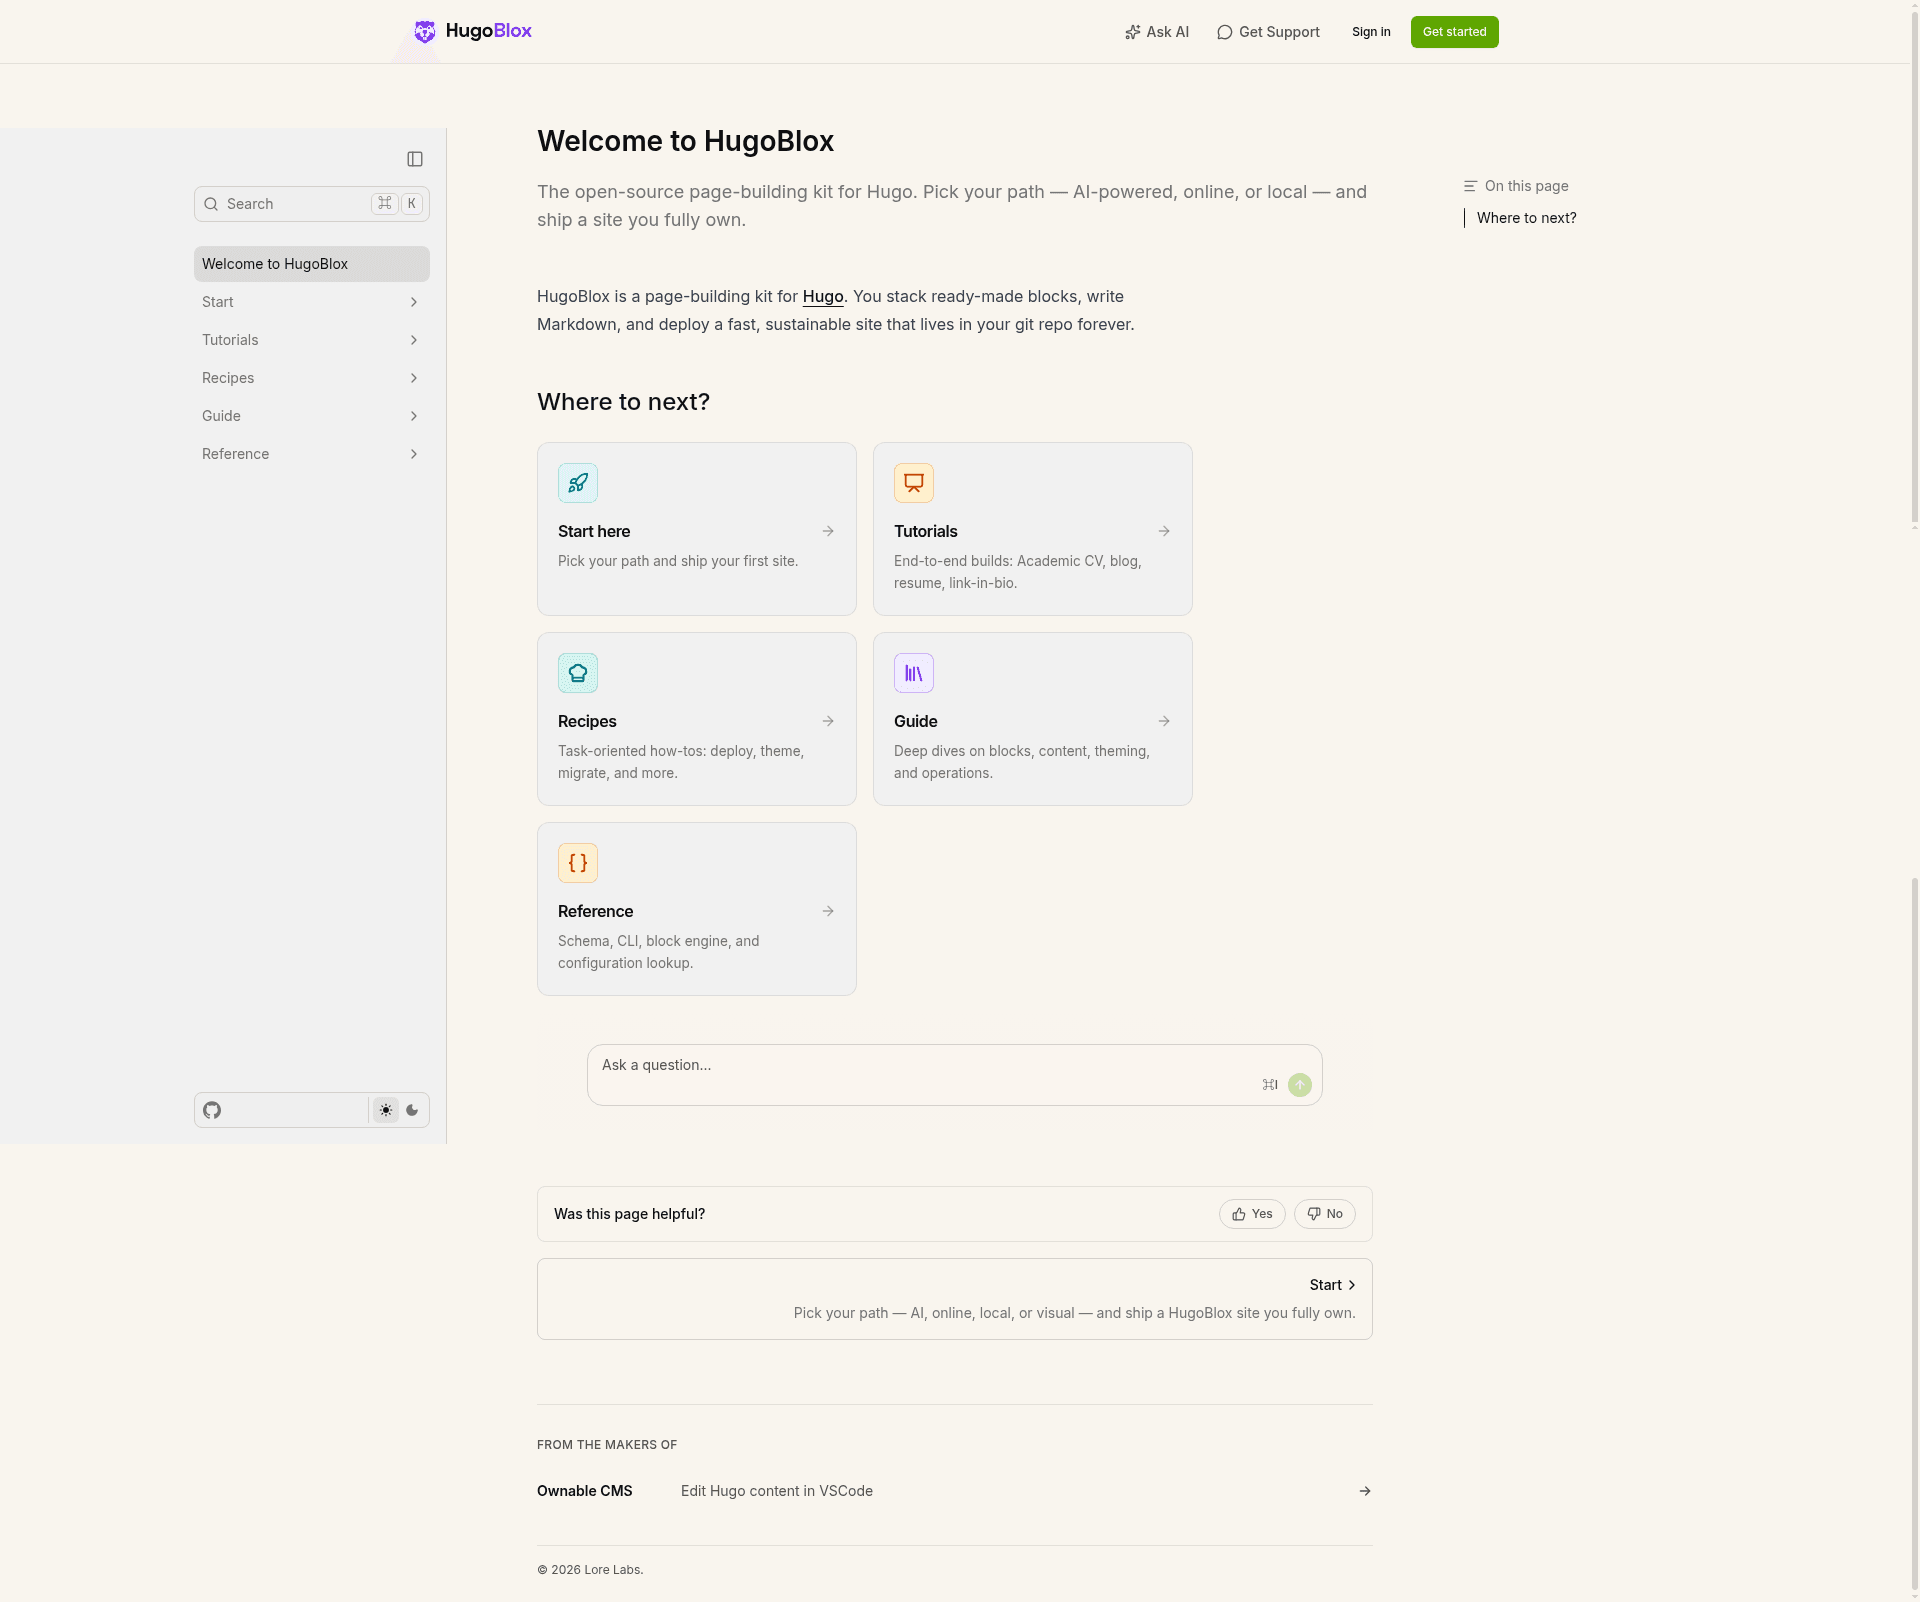Click the Get started button

(x=1454, y=32)
